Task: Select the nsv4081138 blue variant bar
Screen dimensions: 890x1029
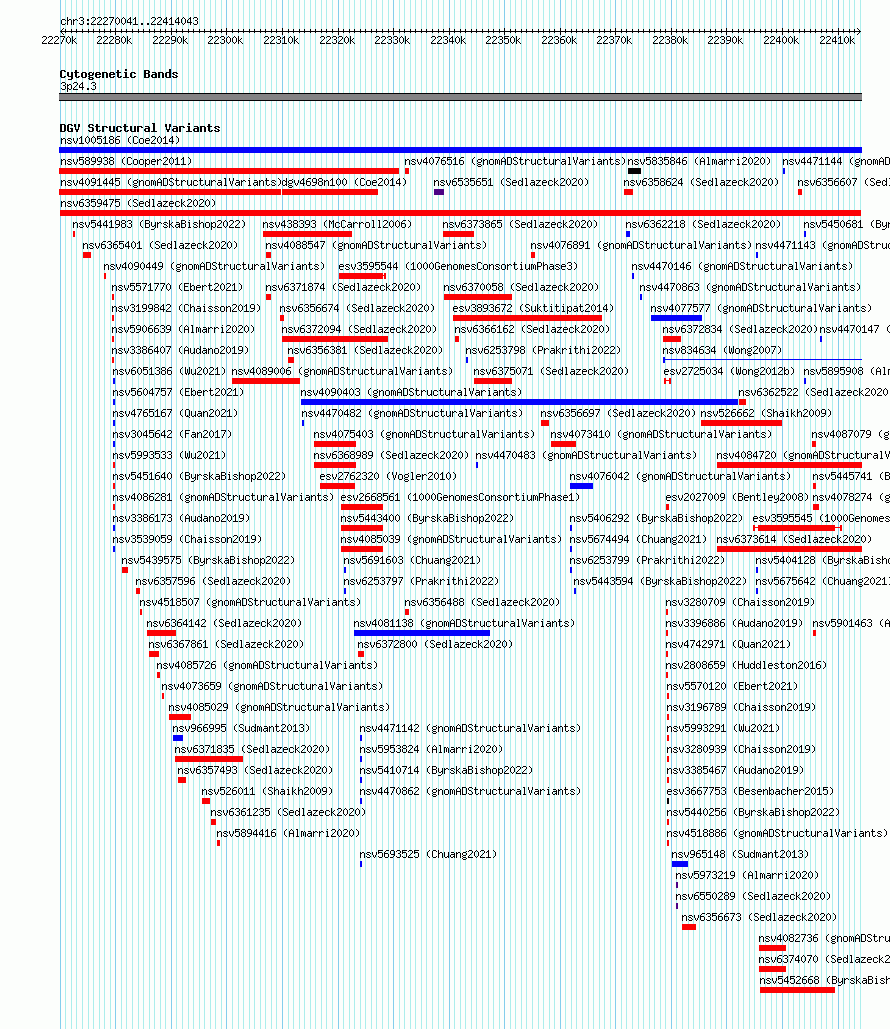Action: pyautogui.click(x=421, y=633)
